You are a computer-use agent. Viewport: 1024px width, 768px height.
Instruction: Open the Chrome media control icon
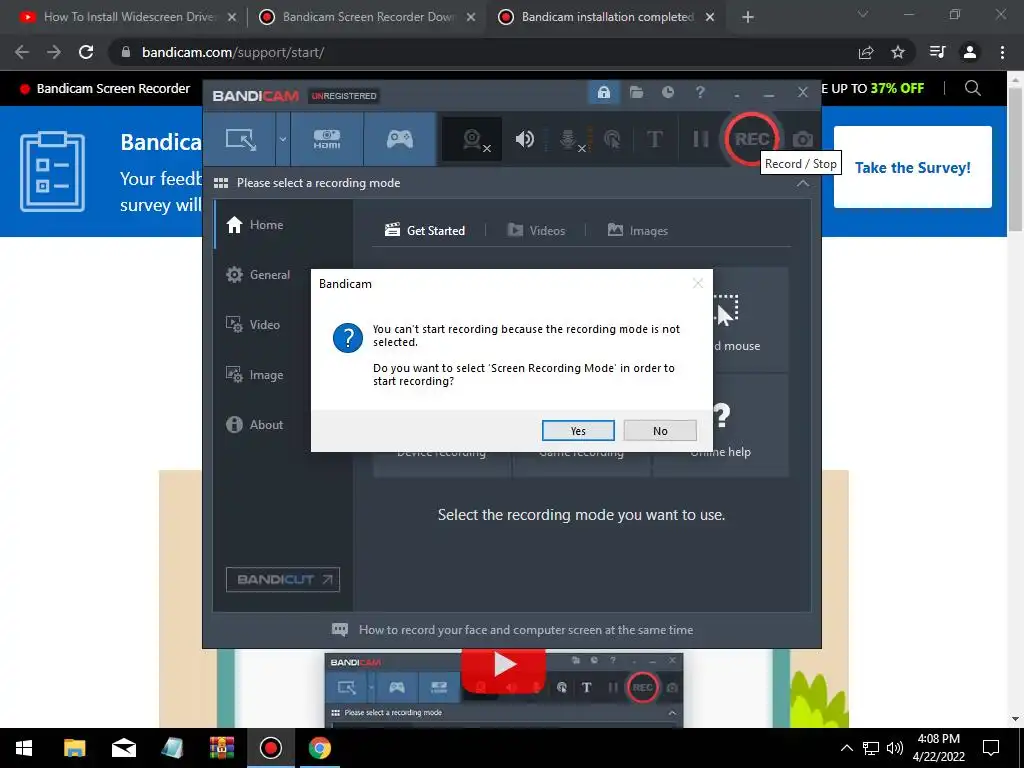point(937,52)
